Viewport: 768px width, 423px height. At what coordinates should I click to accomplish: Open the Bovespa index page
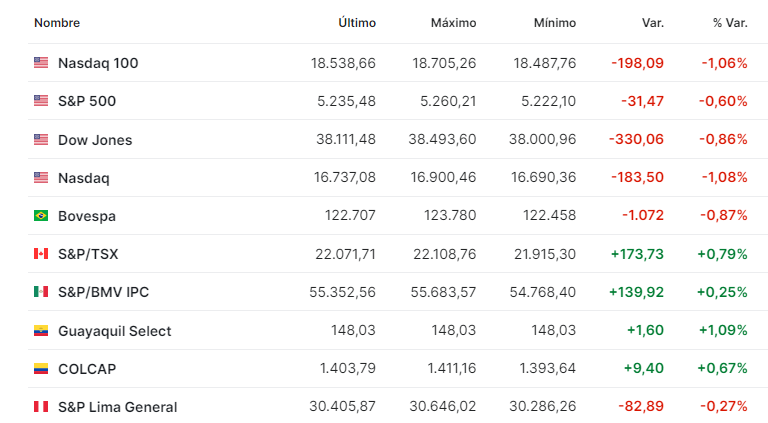click(x=86, y=216)
